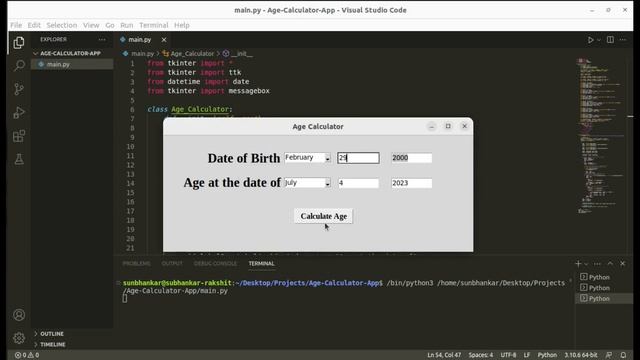Click Age_Calculator class name in code
Viewport: 640px width, 360px height.
point(200,109)
